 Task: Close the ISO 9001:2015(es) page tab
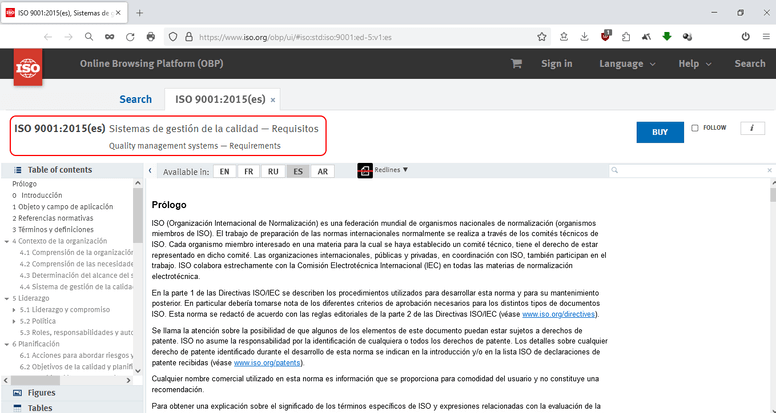273,100
